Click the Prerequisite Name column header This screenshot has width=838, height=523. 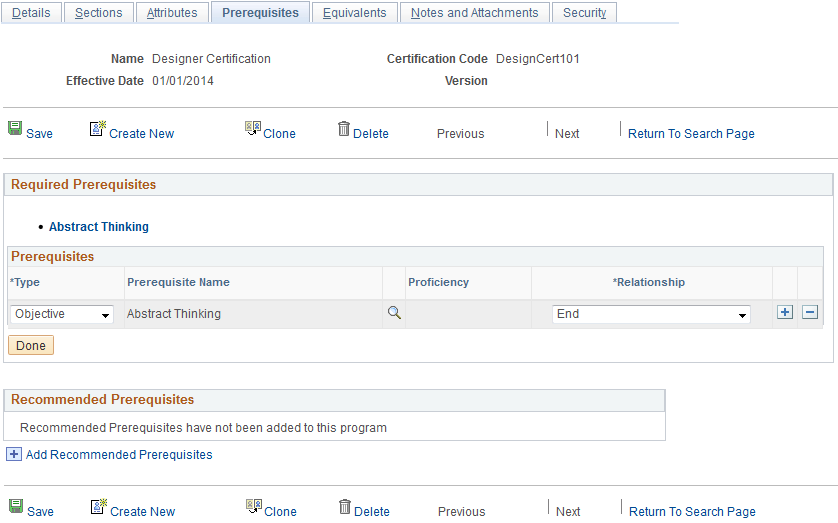pos(179,282)
